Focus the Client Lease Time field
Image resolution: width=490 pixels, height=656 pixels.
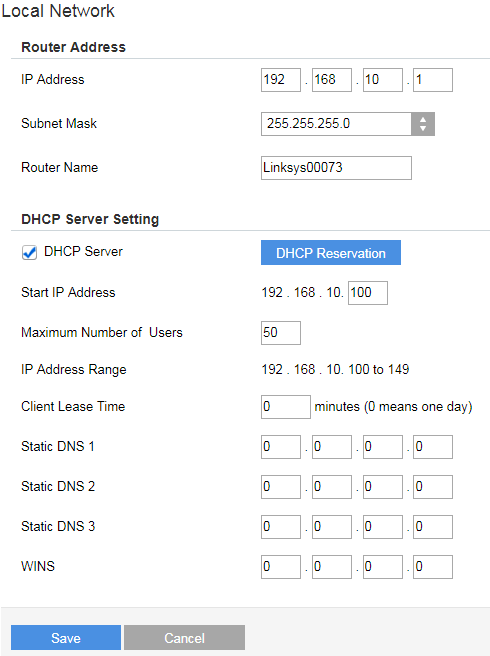(x=286, y=407)
